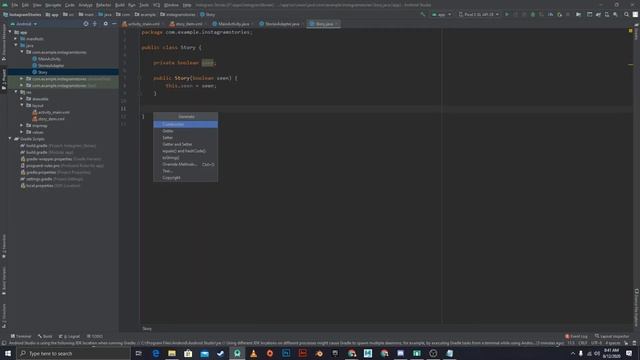Viewport: 640px width, 360px height.
Task: Open the Pixel device selector dropdown
Action: 478,14
